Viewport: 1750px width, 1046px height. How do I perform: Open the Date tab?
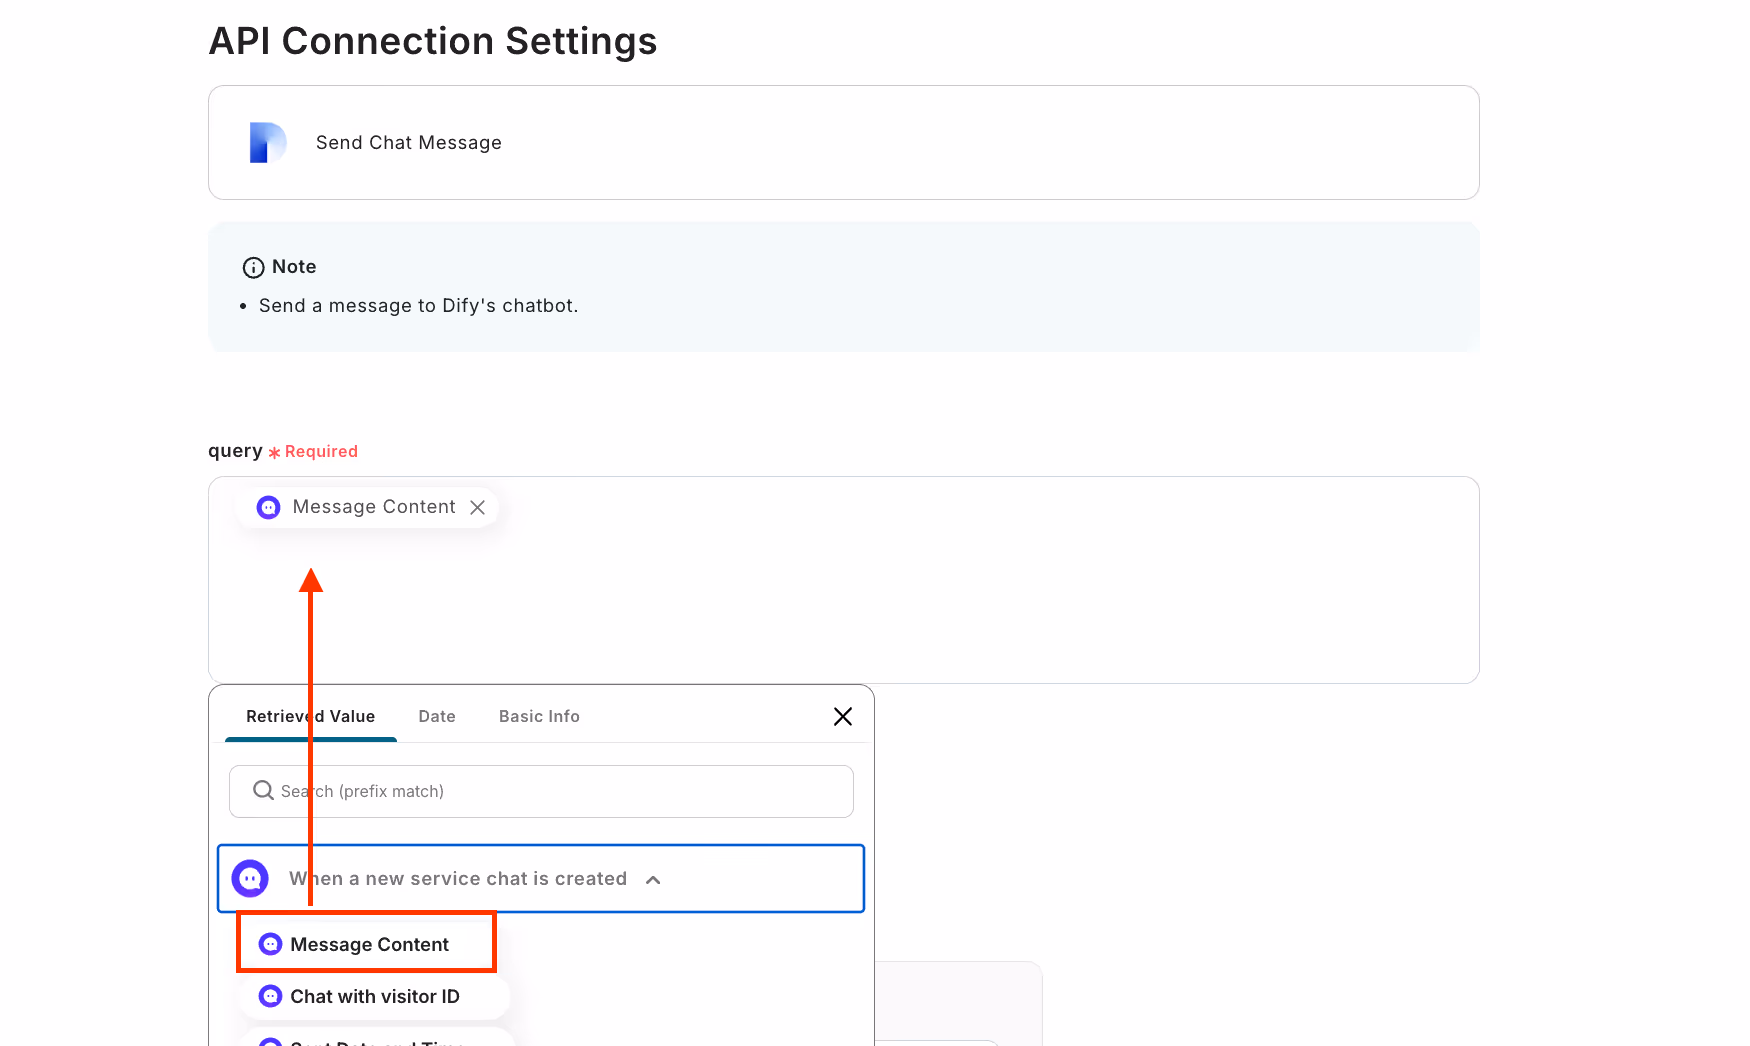tap(437, 716)
